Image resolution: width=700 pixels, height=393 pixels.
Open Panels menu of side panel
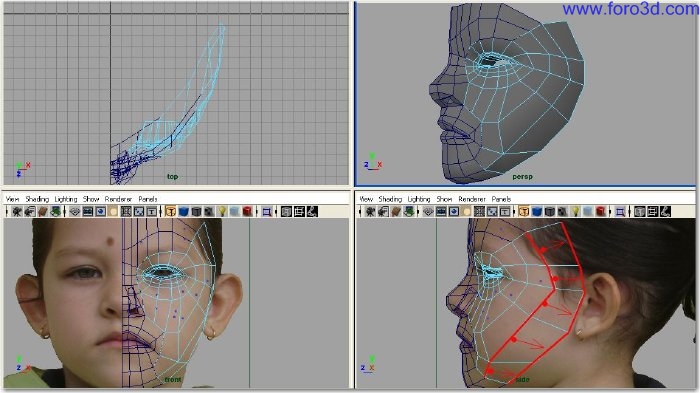pos(501,199)
